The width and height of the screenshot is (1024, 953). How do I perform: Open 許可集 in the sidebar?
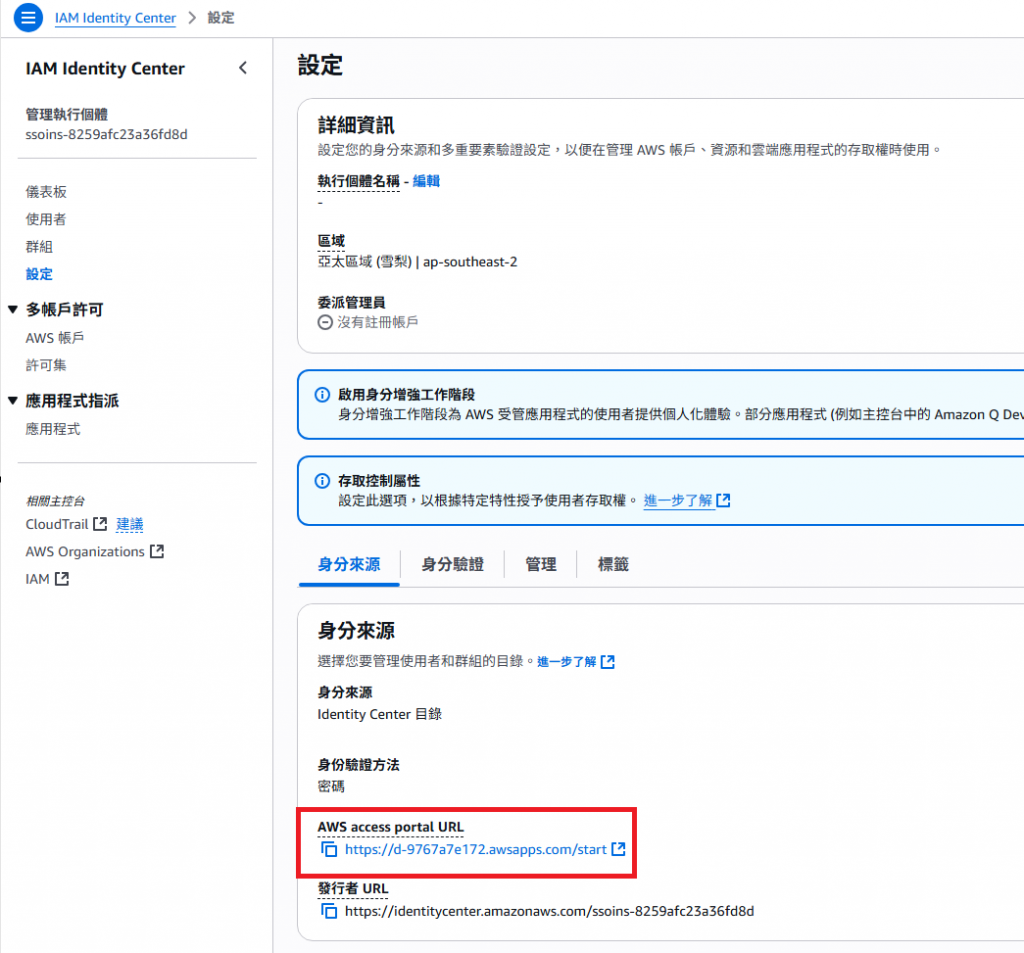(46, 365)
